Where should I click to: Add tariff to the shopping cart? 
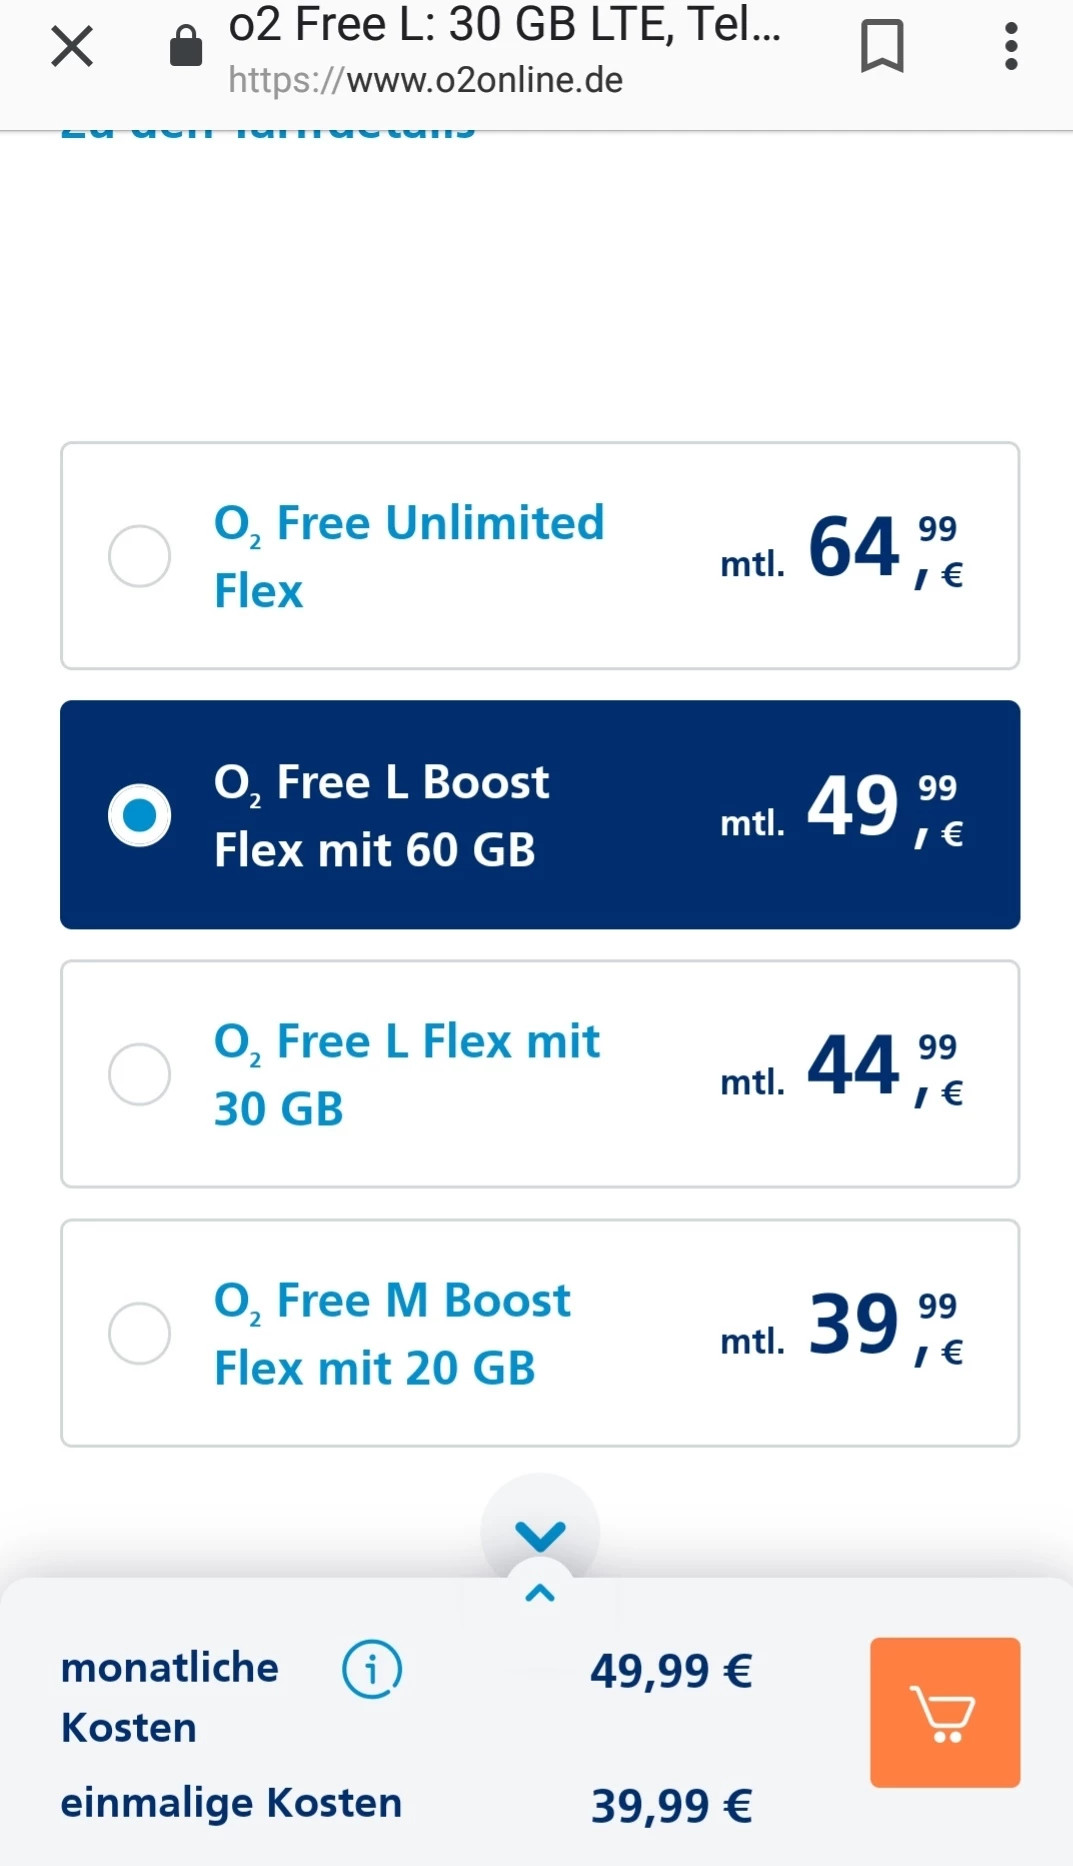(x=944, y=1712)
